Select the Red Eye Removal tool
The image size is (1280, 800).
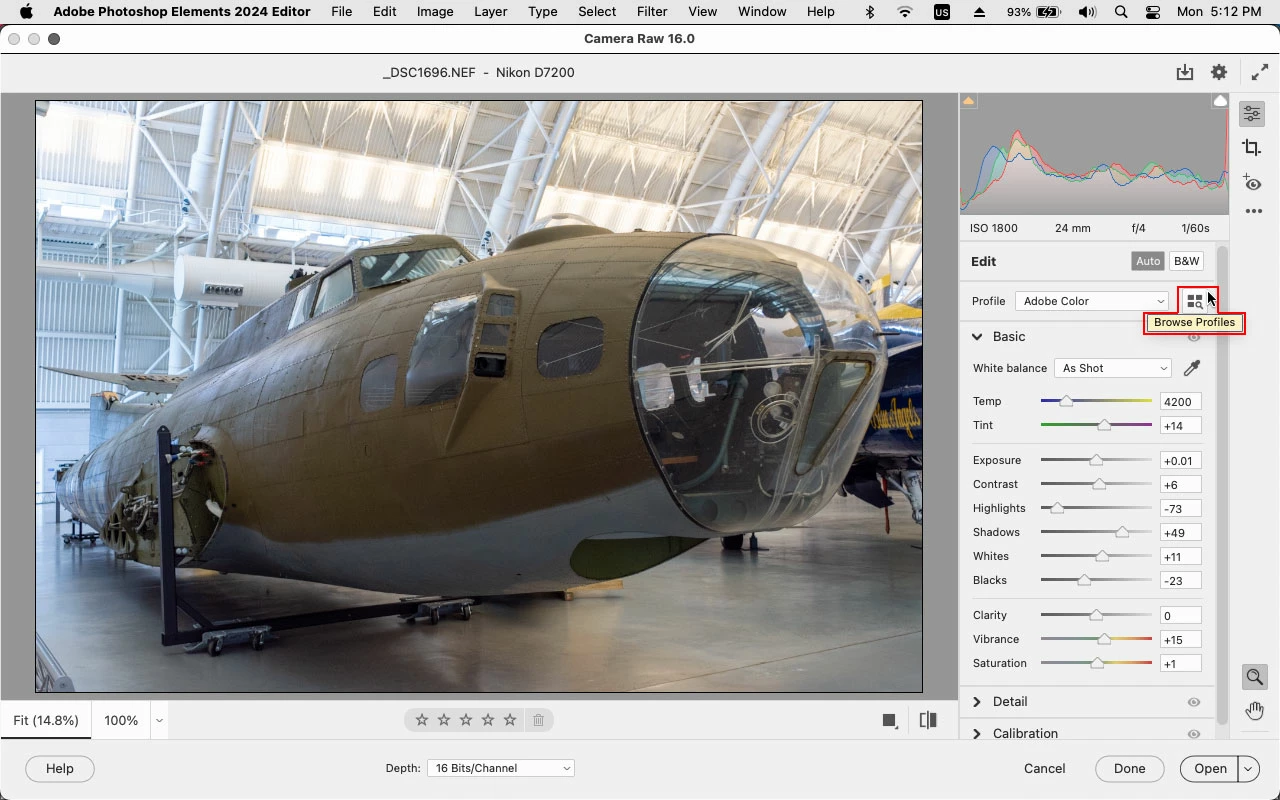click(x=1252, y=182)
